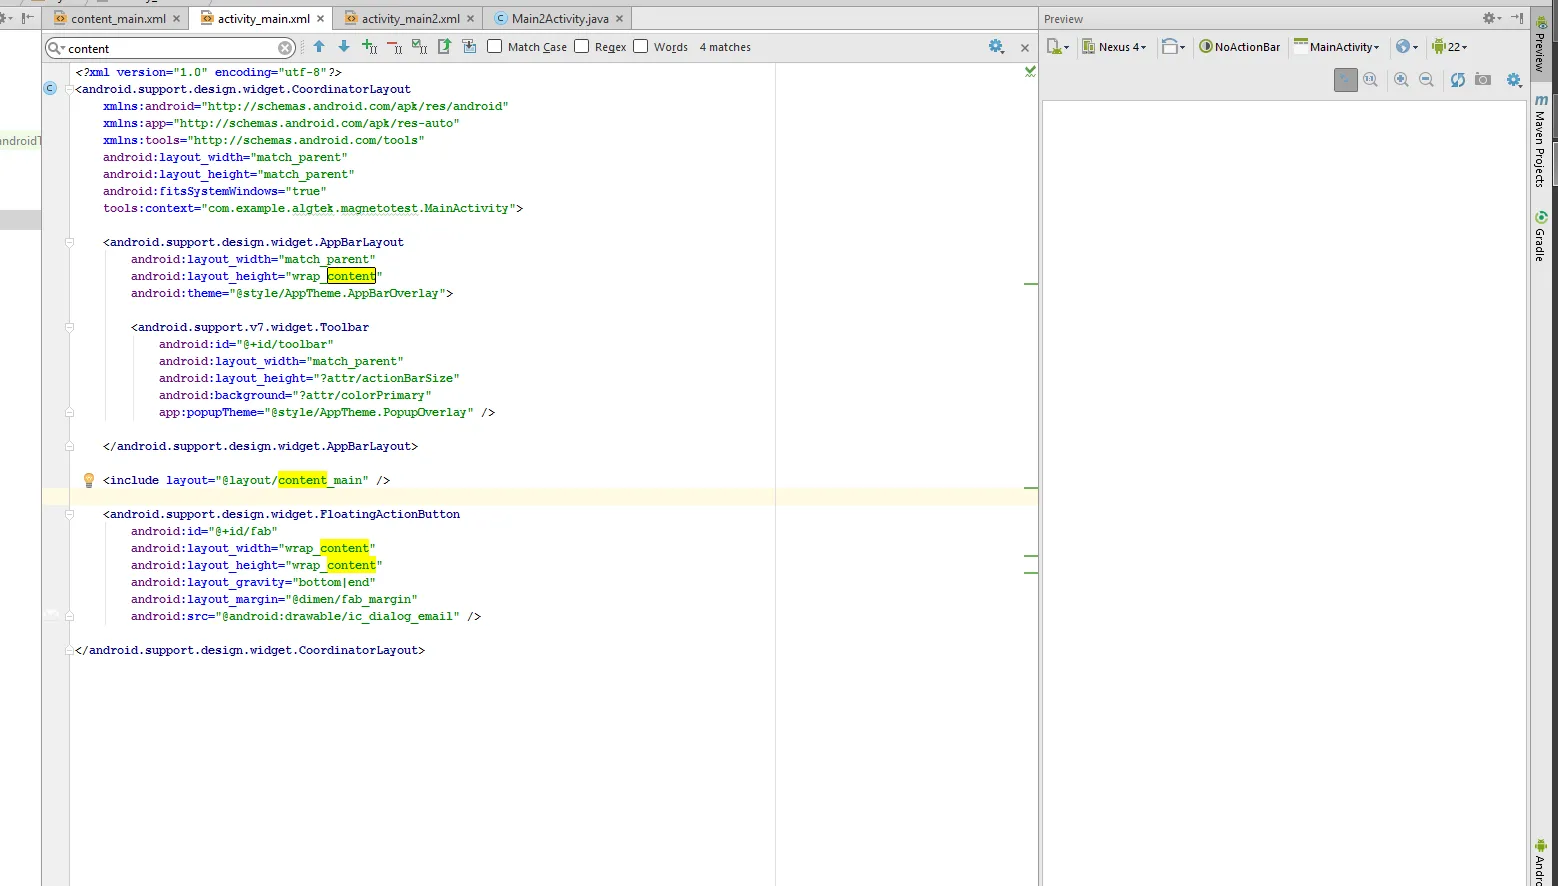Select all occurrences icon in find bar
The width and height of the screenshot is (1558, 886).
419,47
